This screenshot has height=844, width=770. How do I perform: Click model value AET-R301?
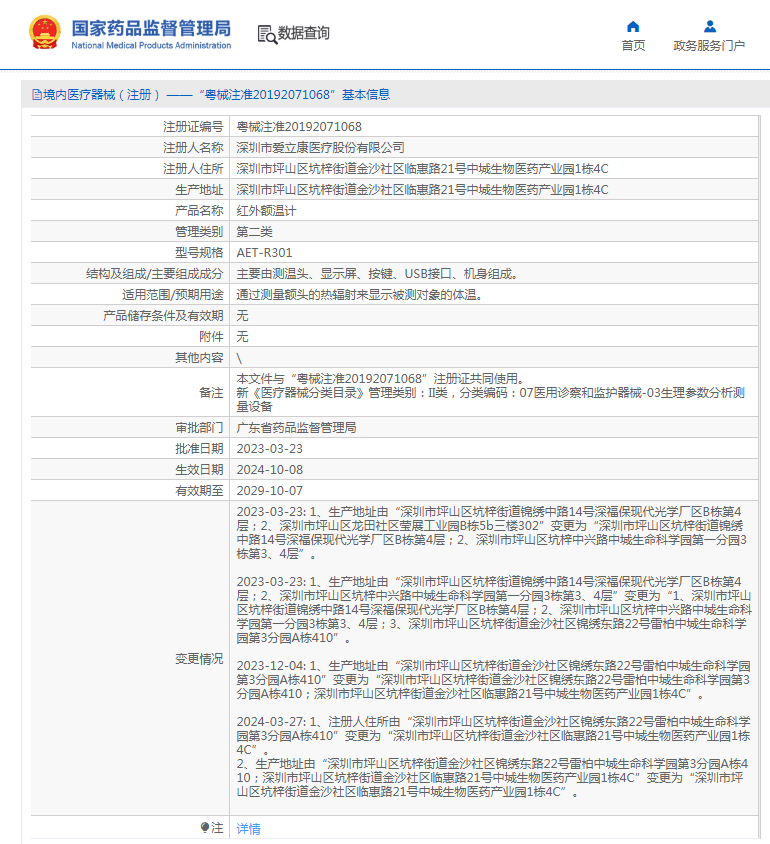pyautogui.click(x=264, y=252)
